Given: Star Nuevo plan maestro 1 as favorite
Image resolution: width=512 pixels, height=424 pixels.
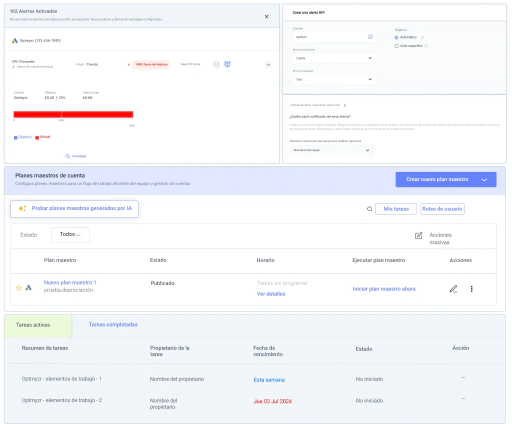Looking at the screenshot, I should tap(19, 288).
